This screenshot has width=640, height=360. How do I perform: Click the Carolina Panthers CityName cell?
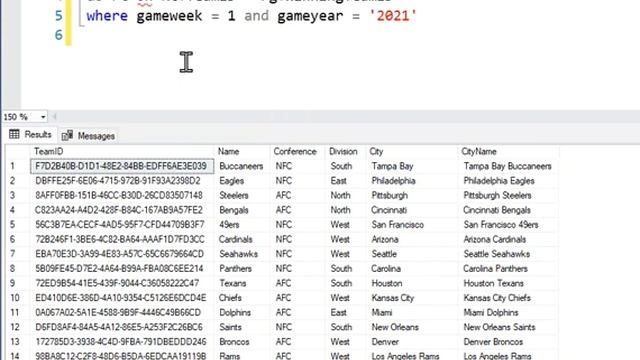509,269
